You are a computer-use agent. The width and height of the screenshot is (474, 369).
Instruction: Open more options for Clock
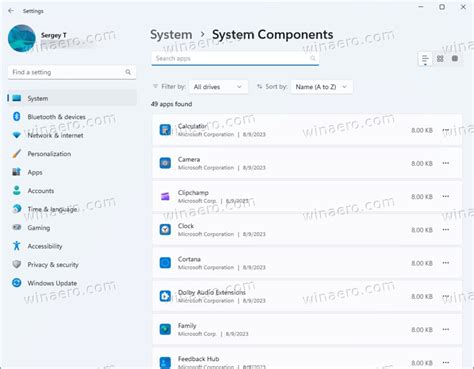click(446, 230)
